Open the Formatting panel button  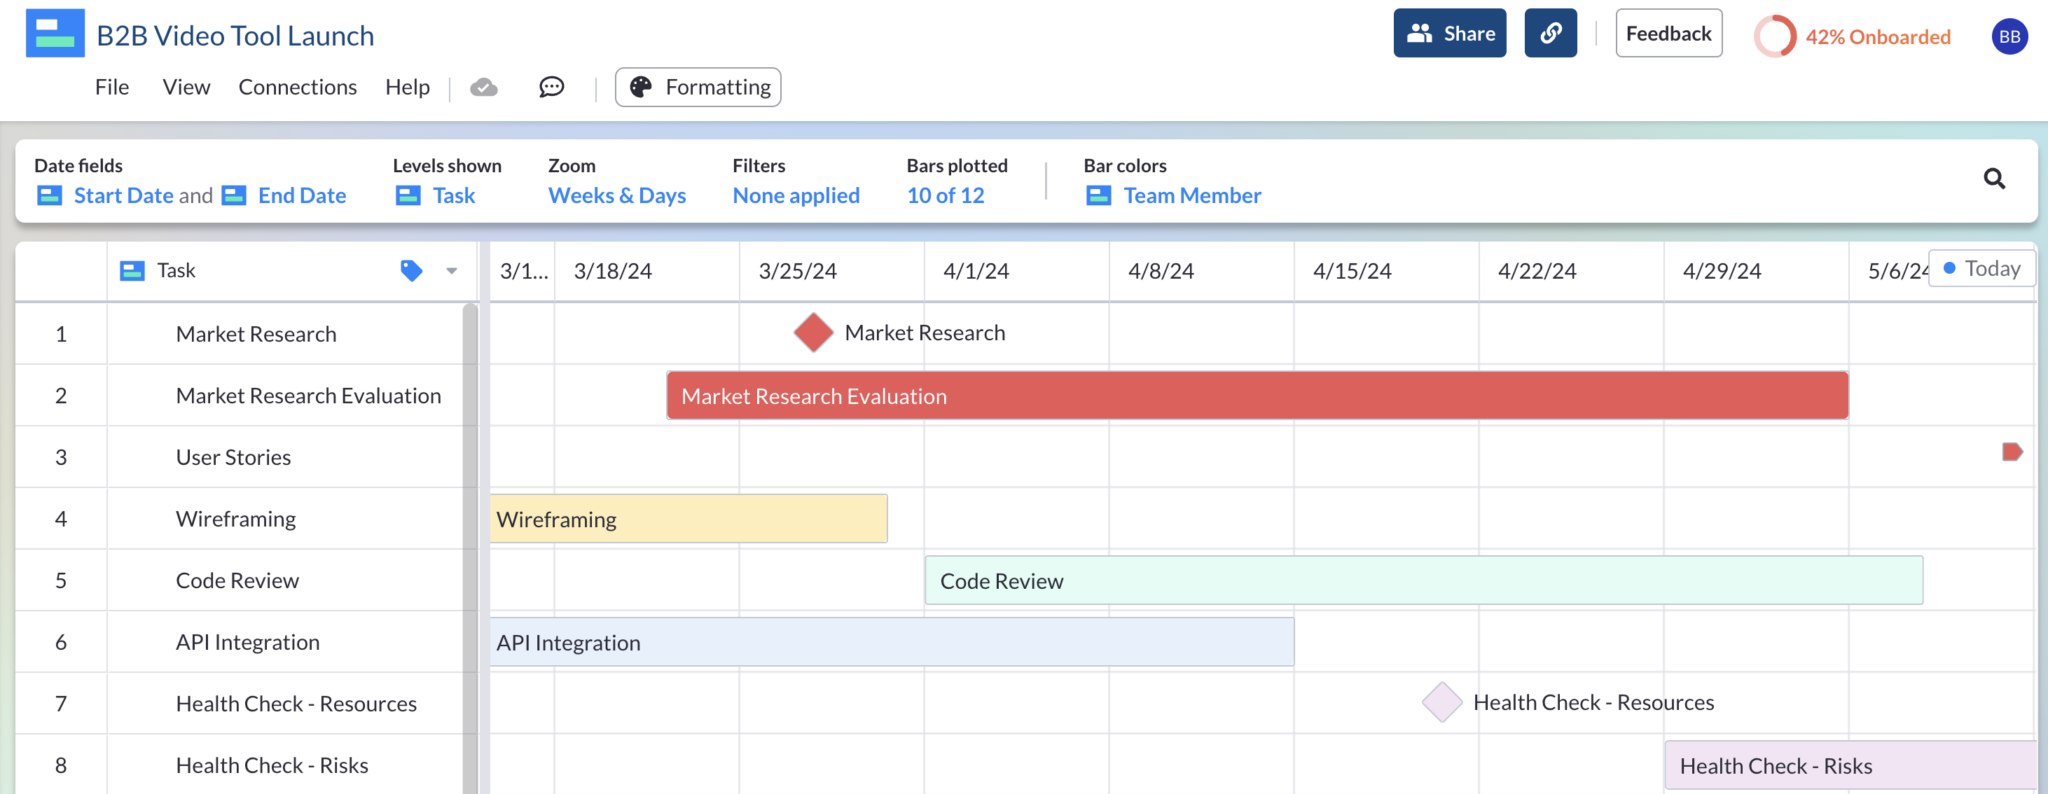(698, 87)
